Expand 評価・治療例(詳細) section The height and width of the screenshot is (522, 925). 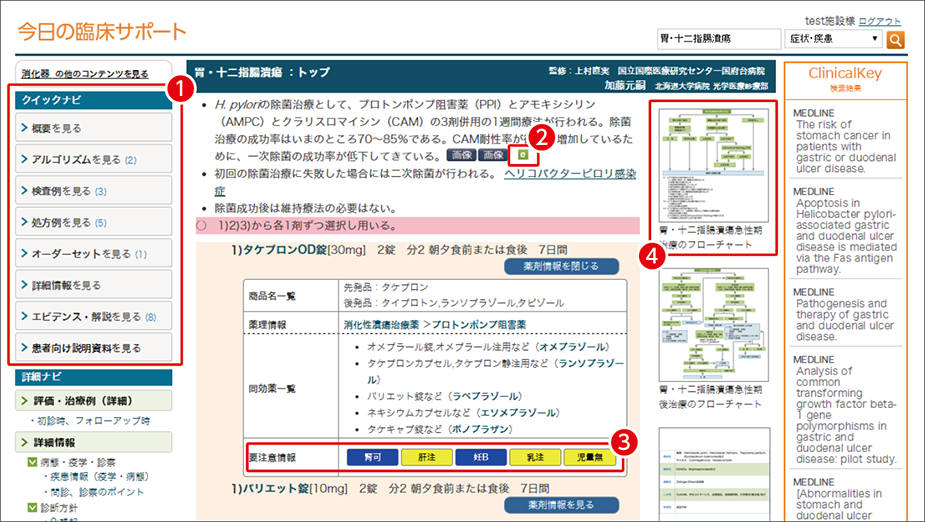(94, 400)
